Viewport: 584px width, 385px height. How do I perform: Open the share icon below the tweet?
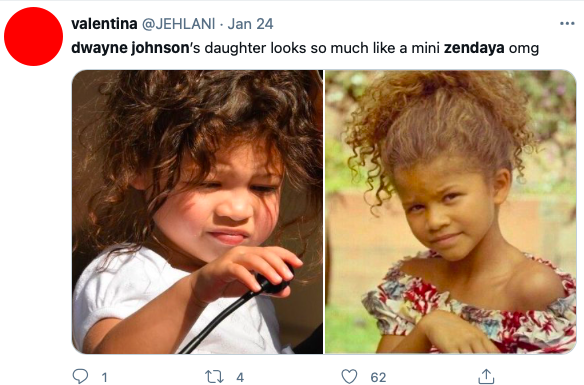click(486, 376)
